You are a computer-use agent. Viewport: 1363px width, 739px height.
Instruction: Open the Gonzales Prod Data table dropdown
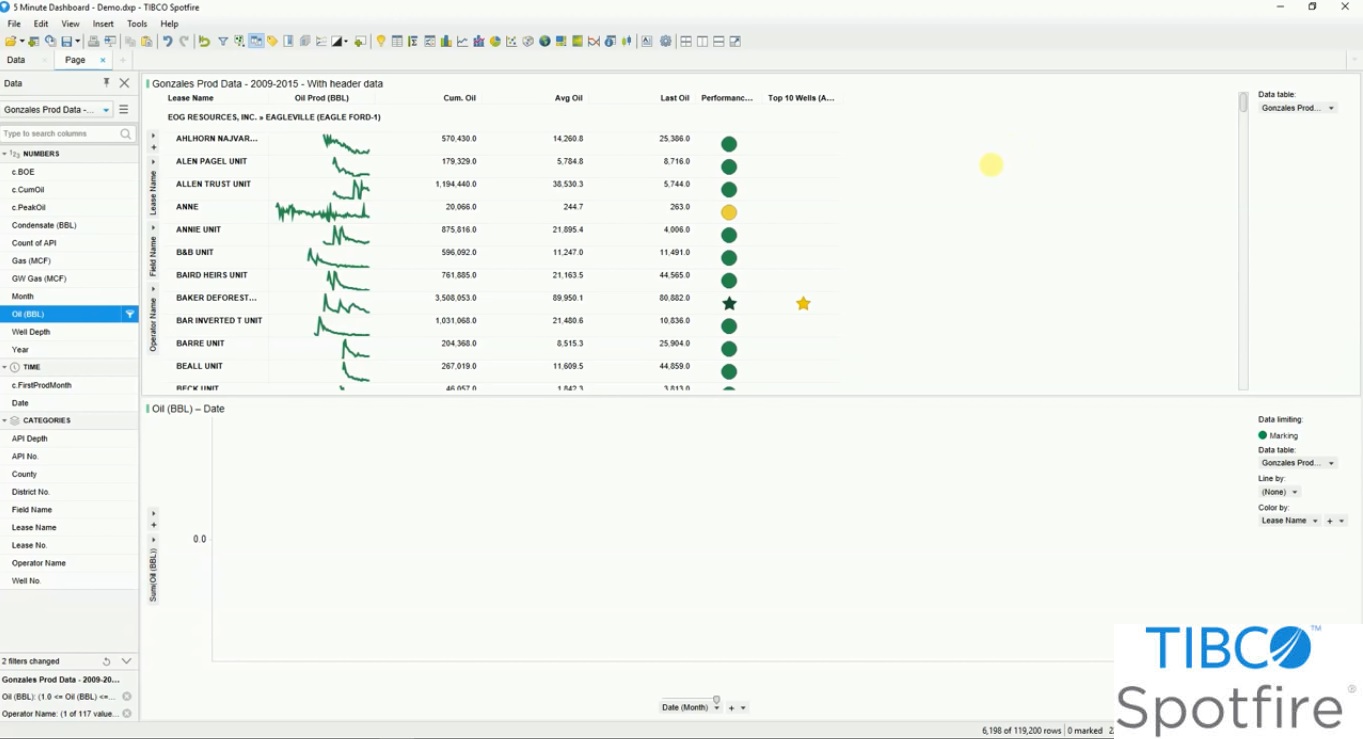[x=106, y=110]
